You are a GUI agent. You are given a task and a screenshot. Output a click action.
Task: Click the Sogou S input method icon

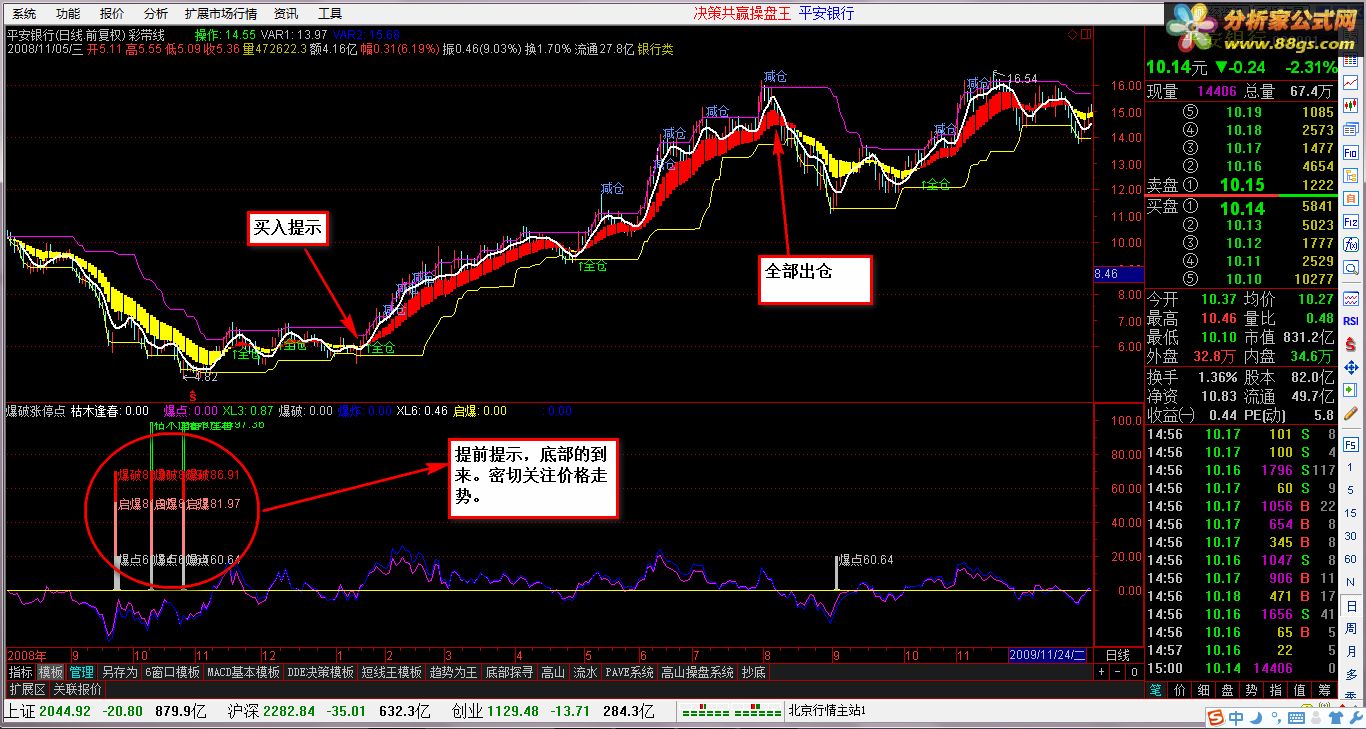(x=1215, y=718)
